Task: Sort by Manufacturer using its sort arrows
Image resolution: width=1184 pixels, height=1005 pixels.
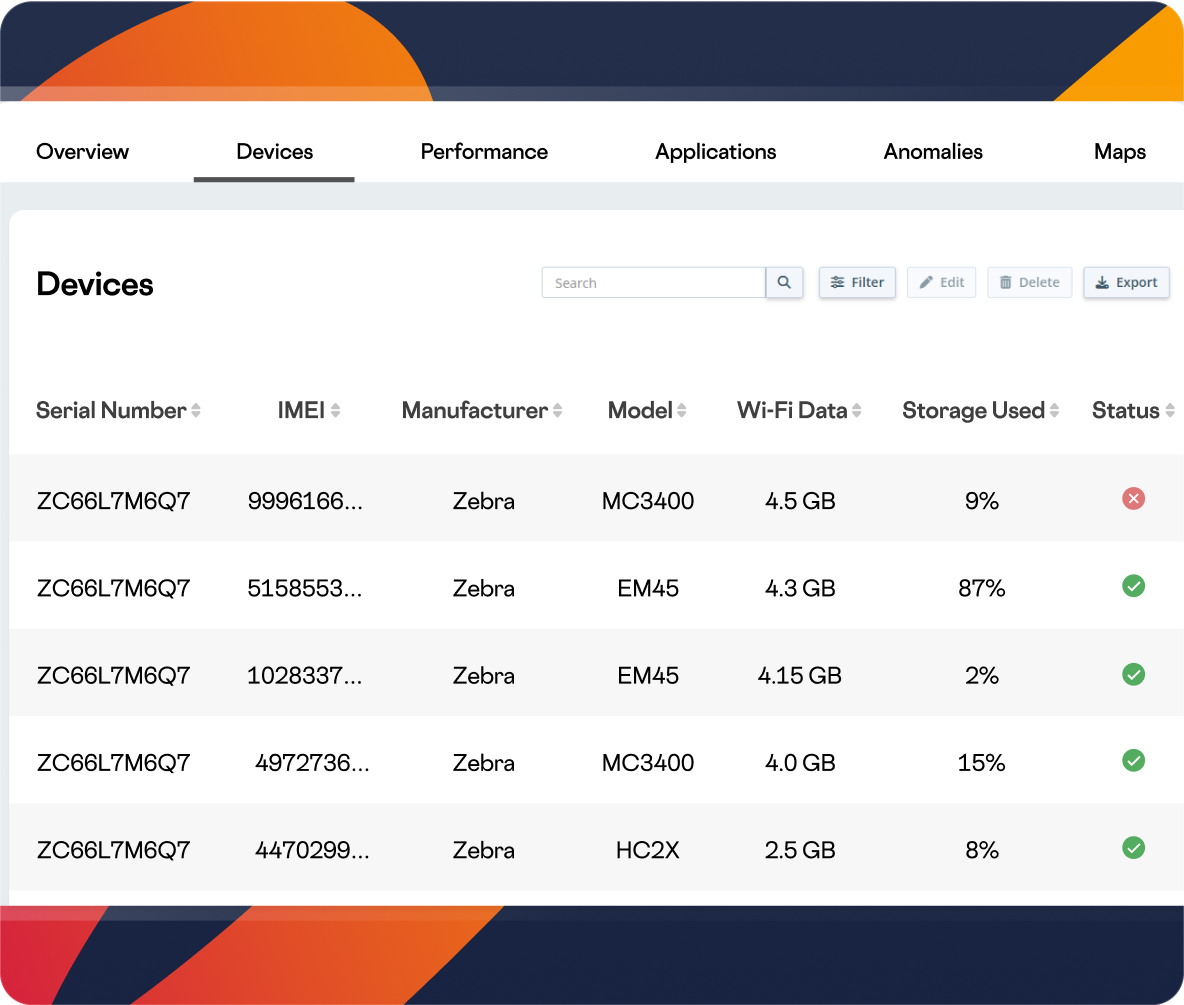Action: coord(557,411)
